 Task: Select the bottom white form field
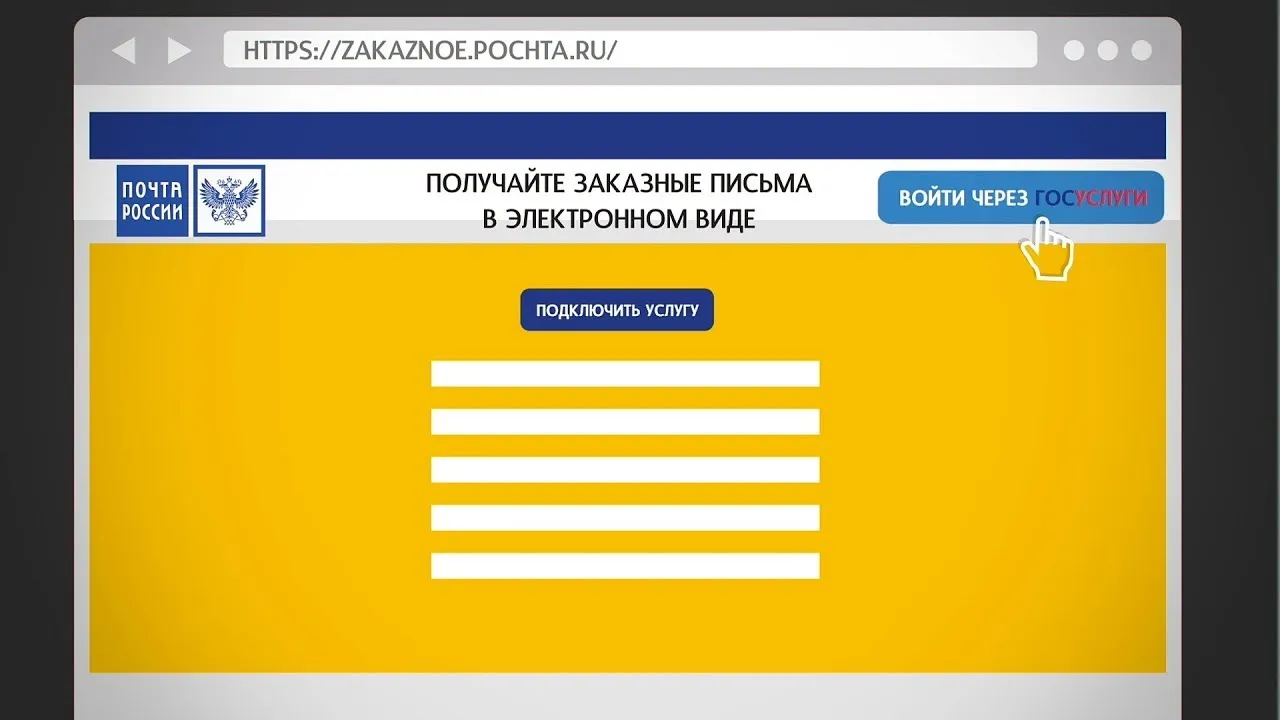pyautogui.click(x=625, y=566)
